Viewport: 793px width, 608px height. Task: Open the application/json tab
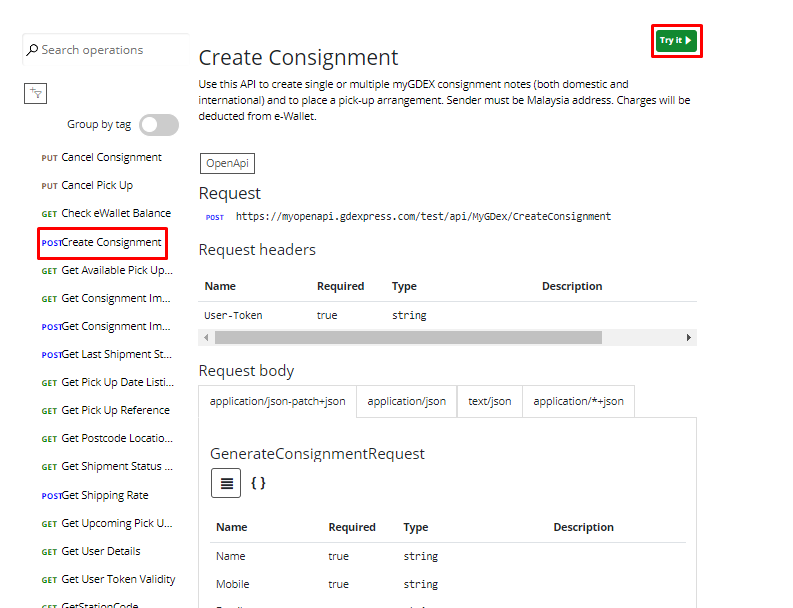pyautogui.click(x=407, y=402)
